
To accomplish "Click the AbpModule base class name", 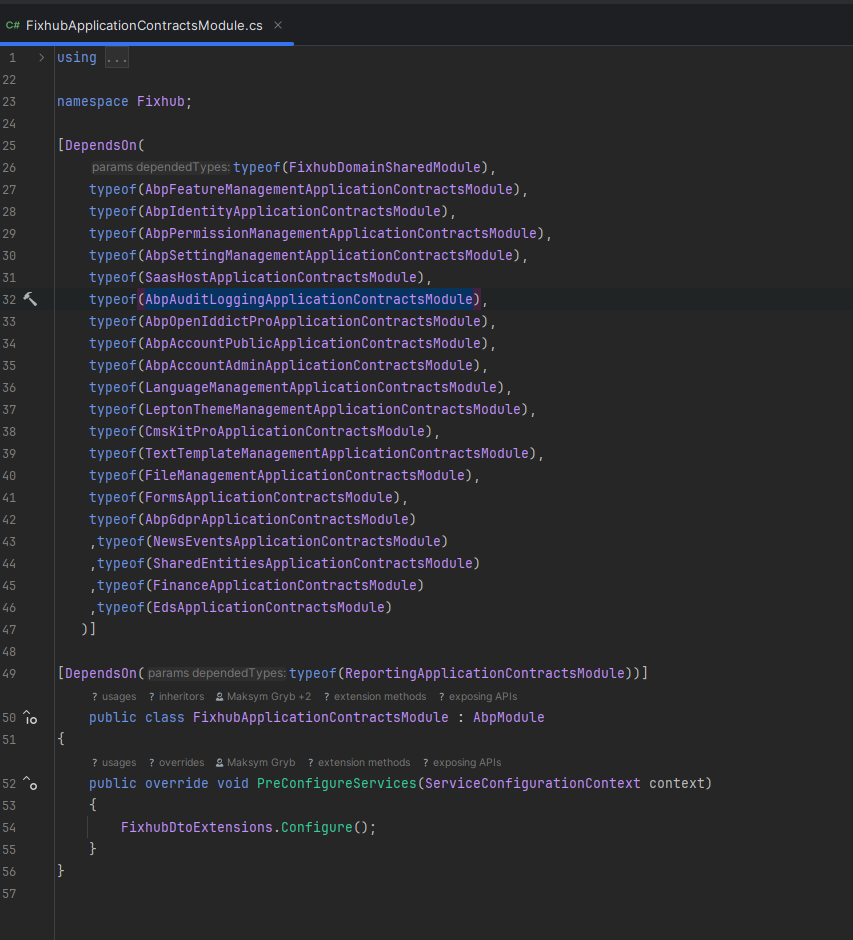I will [508, 717].
